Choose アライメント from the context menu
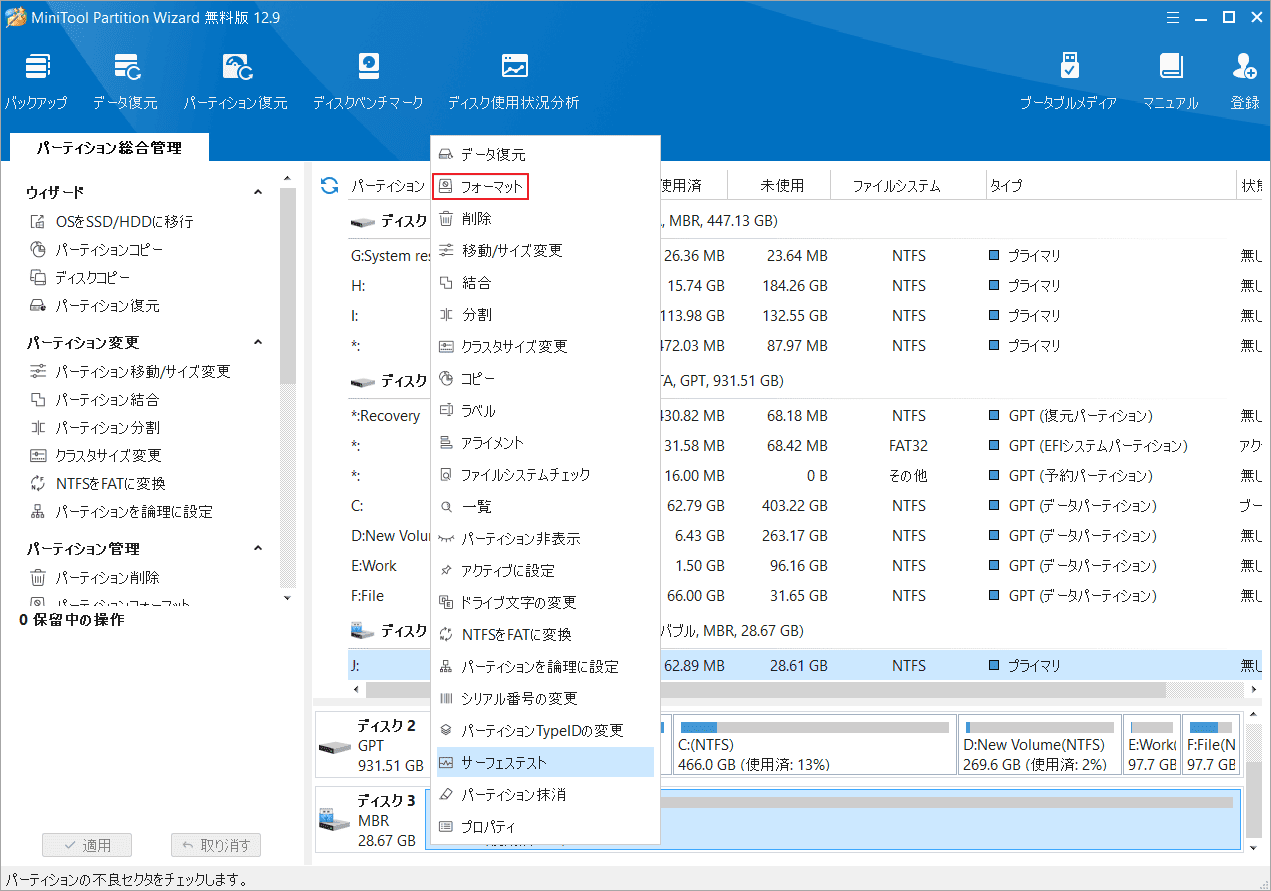 point(545,442)
